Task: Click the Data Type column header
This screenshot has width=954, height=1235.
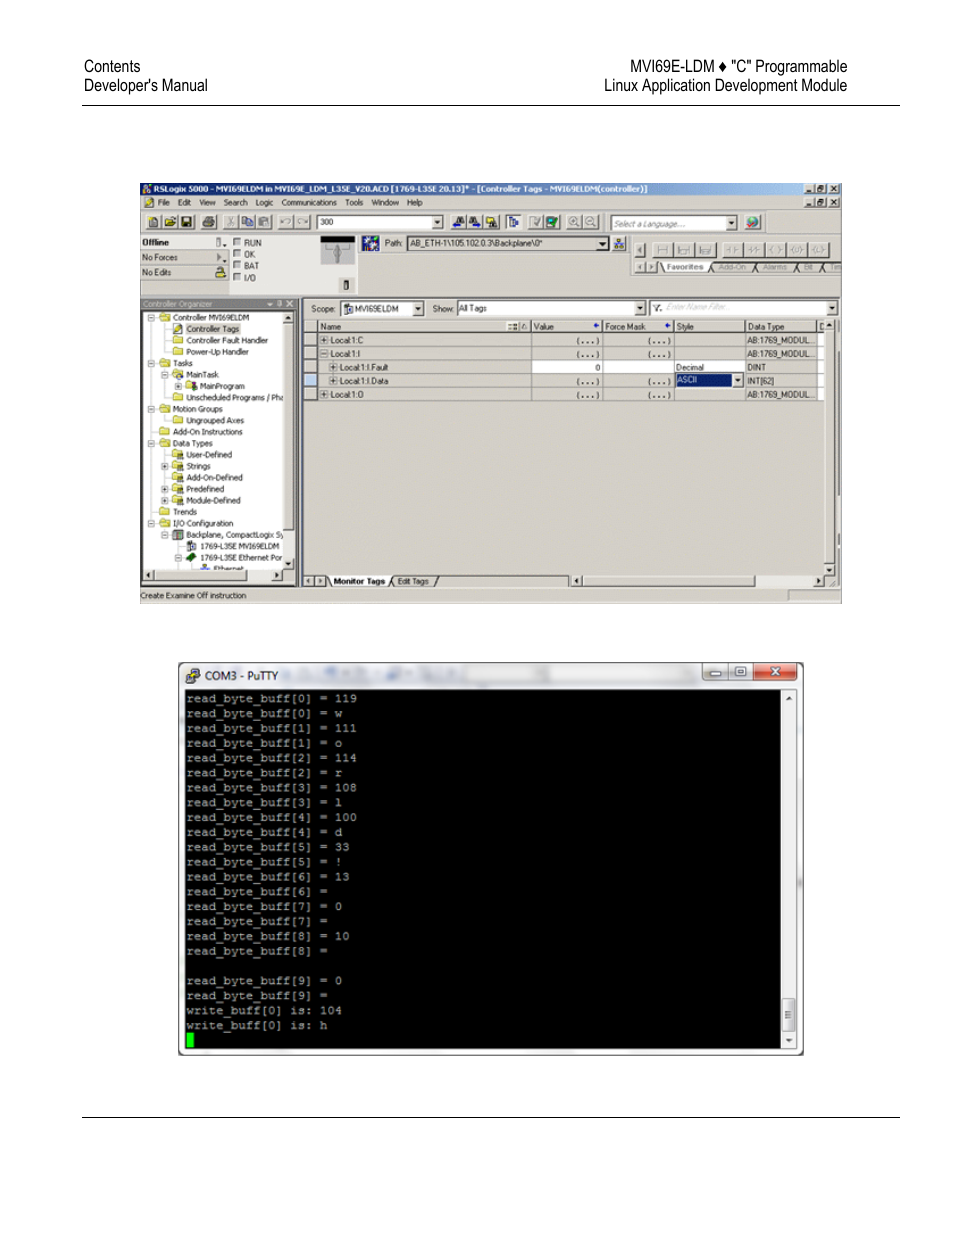Action: (x=781, y=327)
